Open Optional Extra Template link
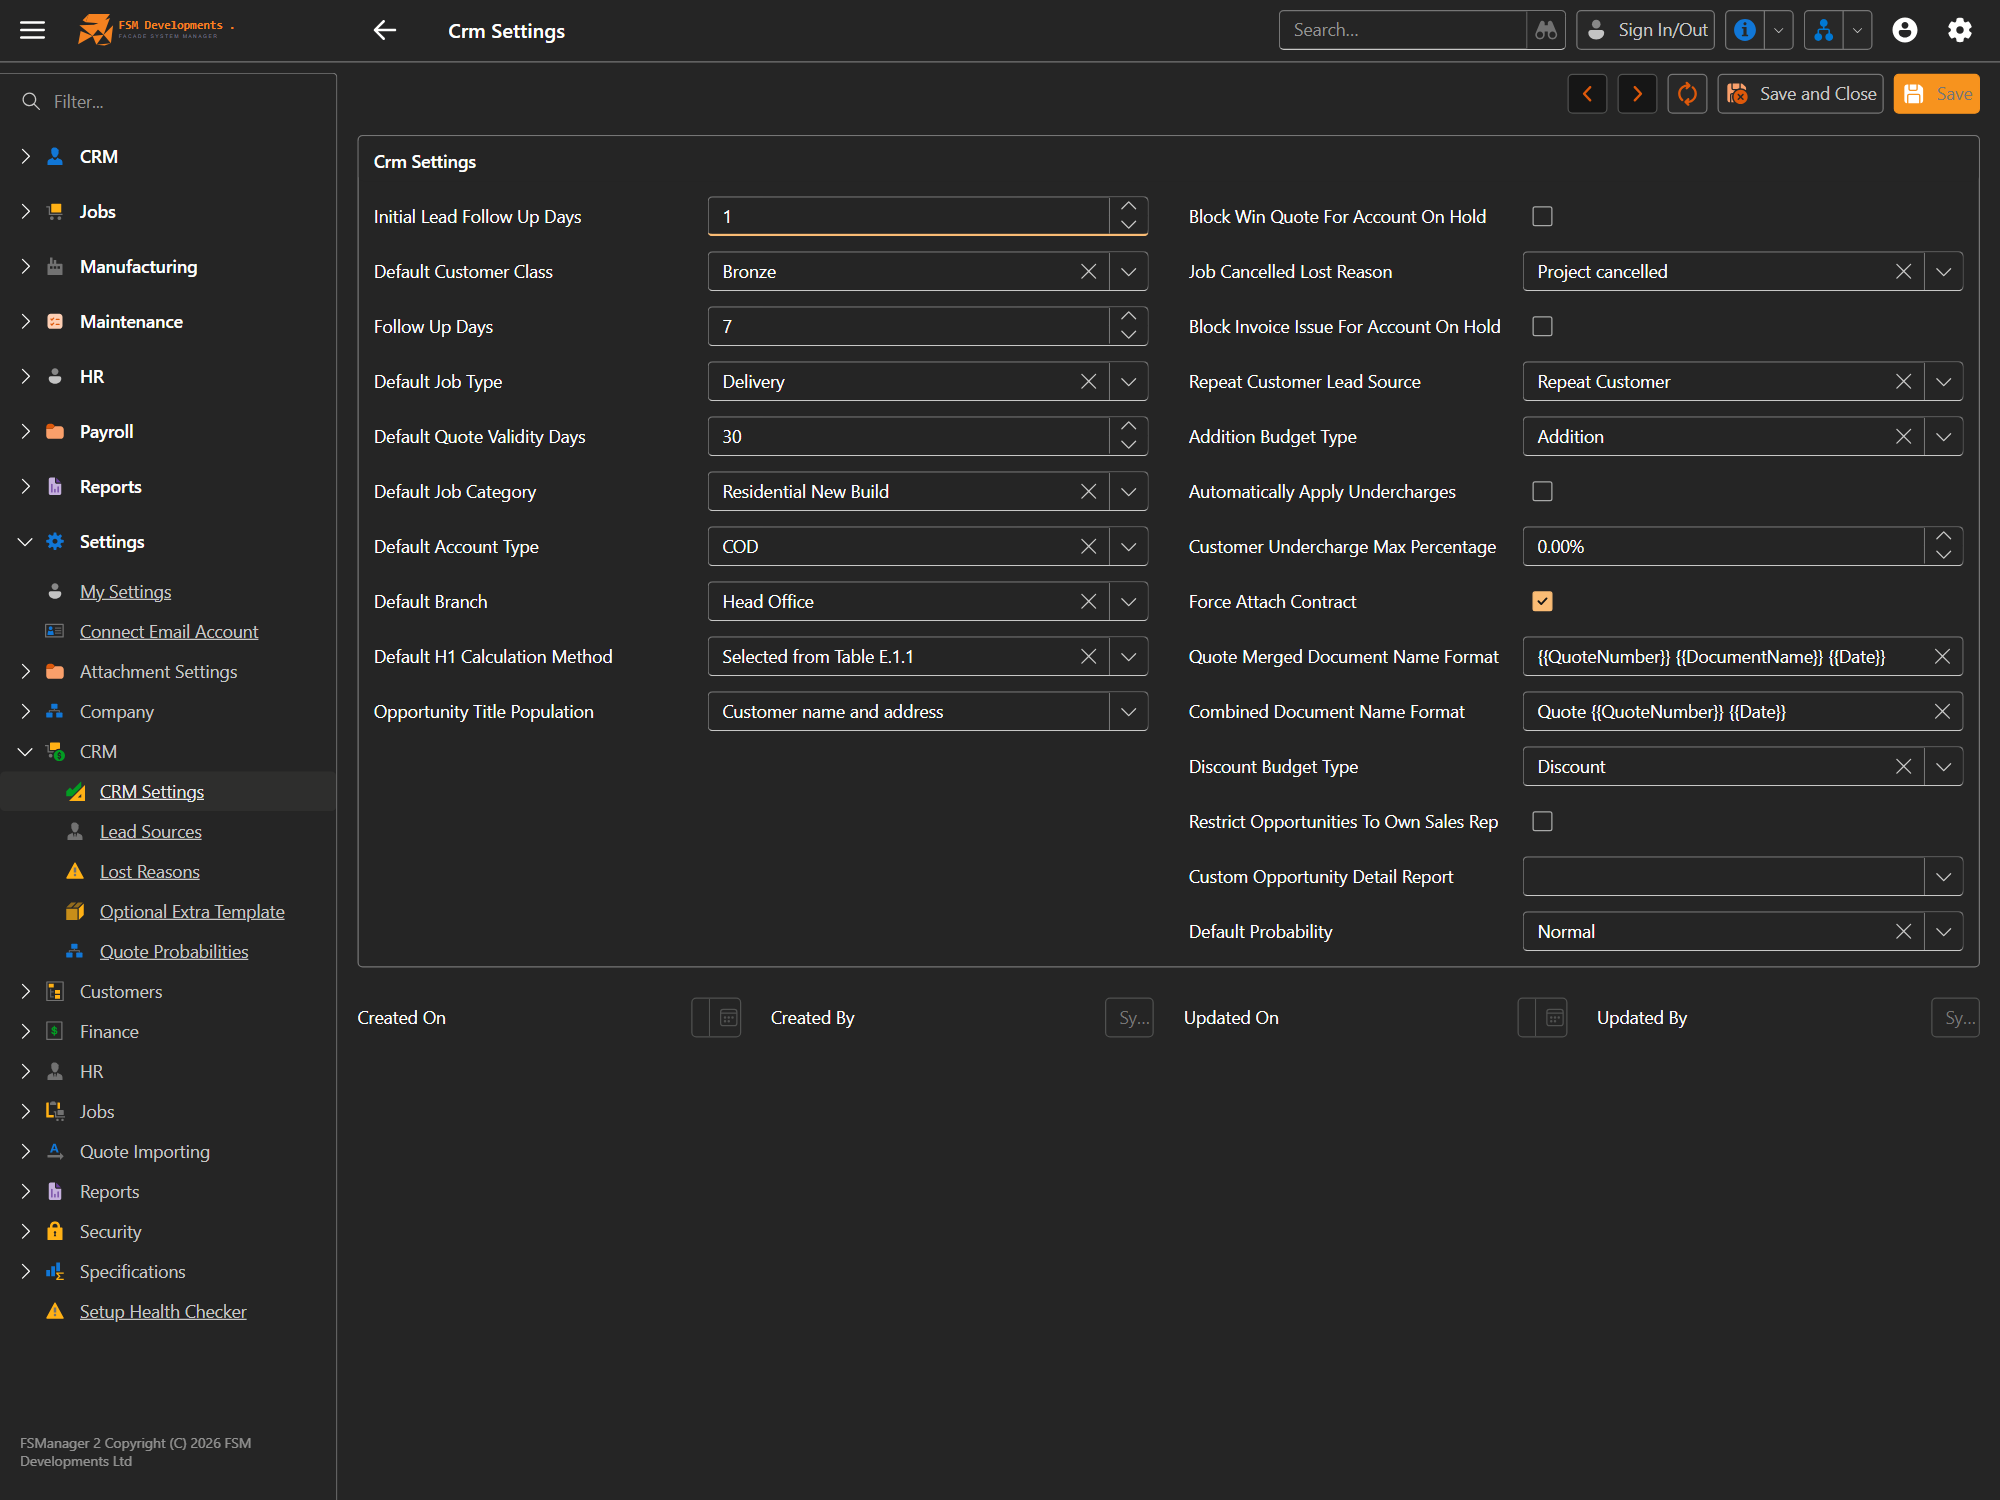 coord(192,911)
